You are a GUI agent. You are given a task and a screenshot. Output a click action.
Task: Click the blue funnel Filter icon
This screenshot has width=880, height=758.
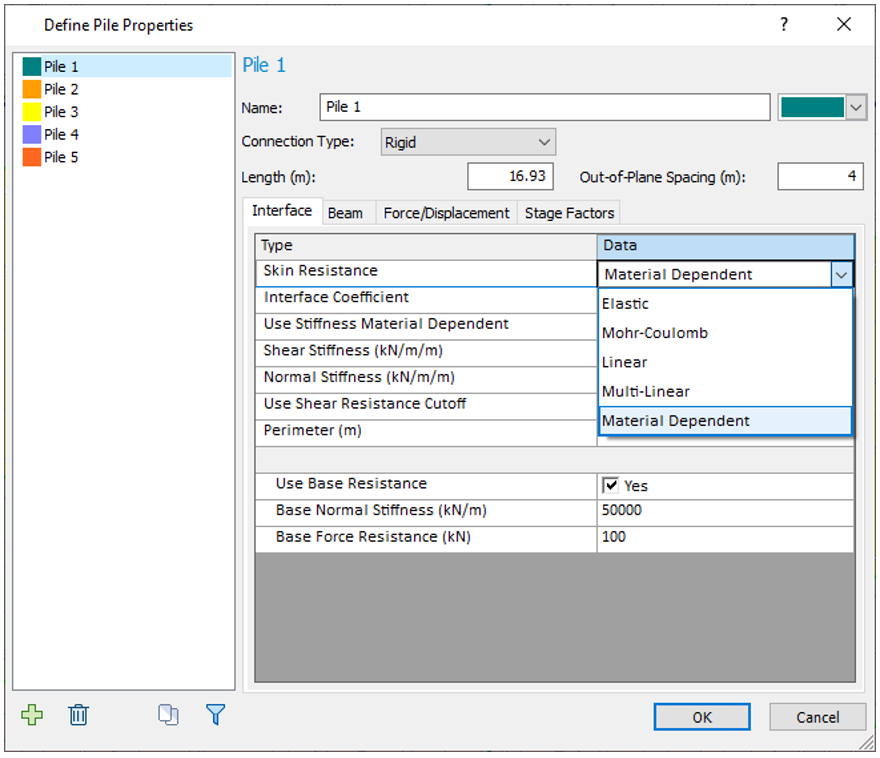(216, 715)
